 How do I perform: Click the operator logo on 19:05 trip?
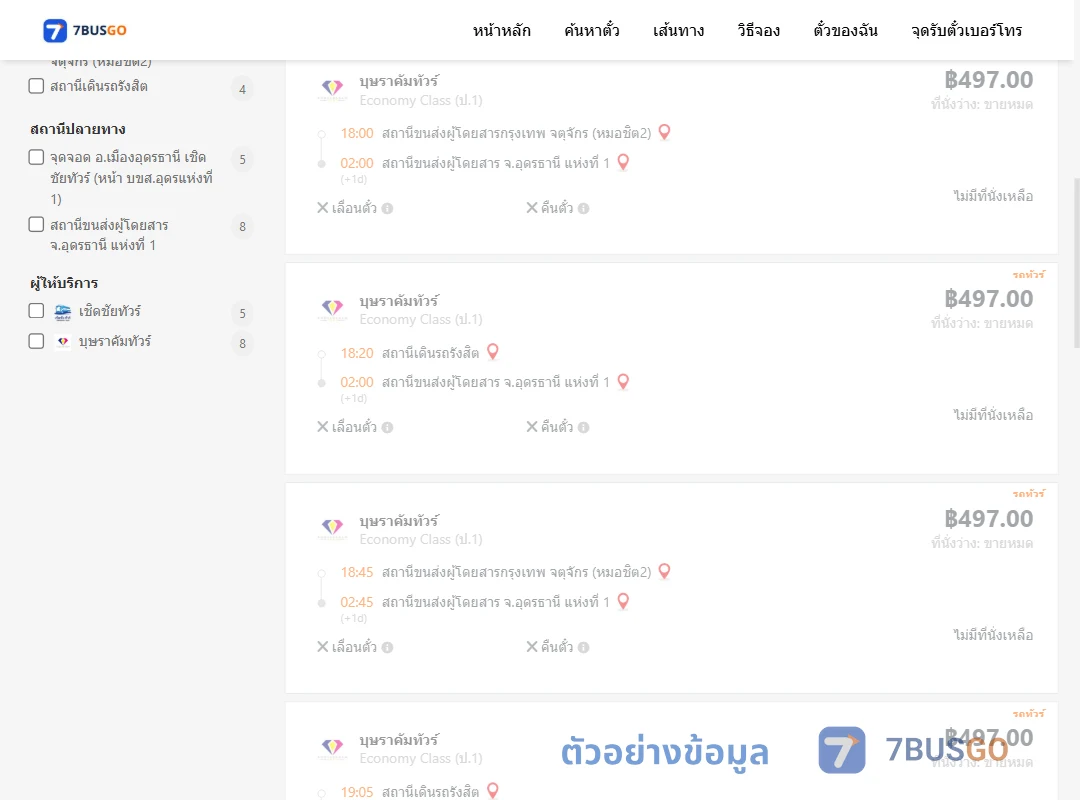[x=333, y=748]
